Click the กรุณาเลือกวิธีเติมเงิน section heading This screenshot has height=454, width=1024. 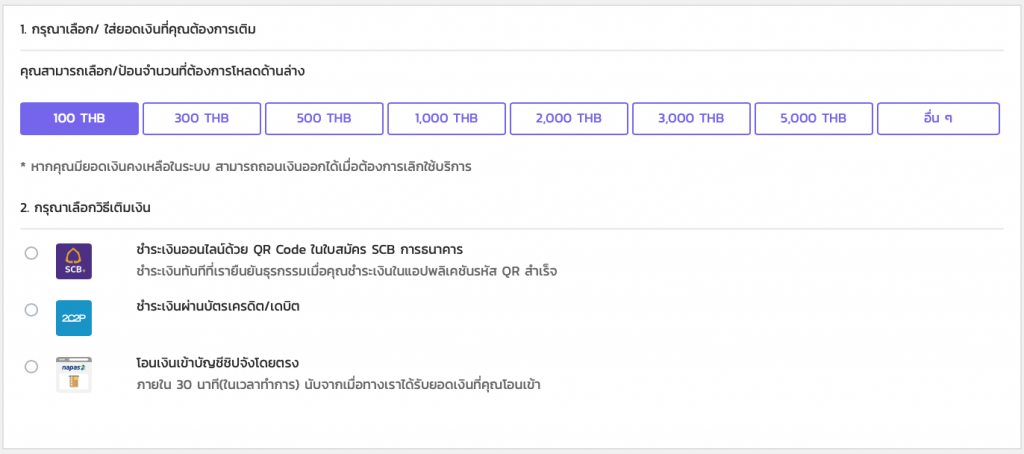click(85, 208)
